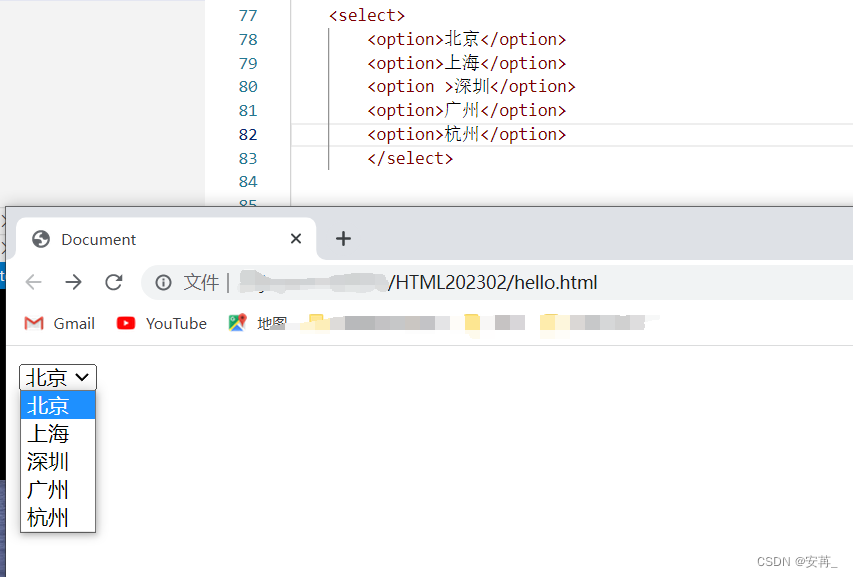Choose 上海 in the dropdown list

pyautogui.click(x=58, y=433)
